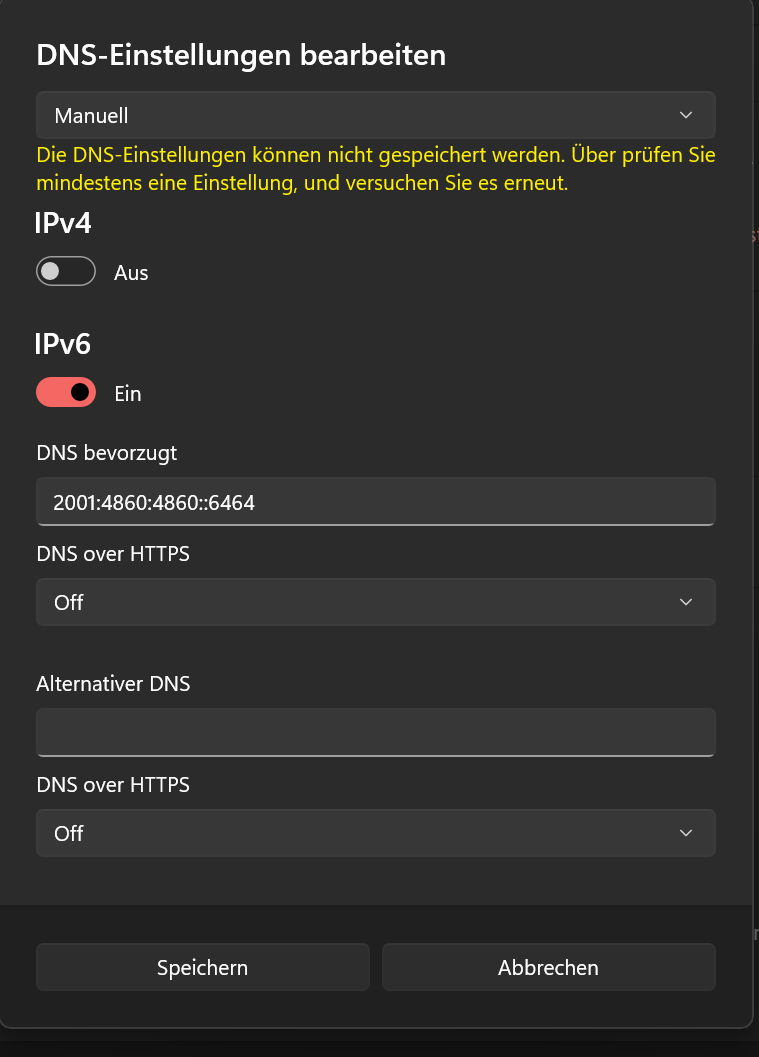The height and width of the screenshot is (1057, 759).
Task: Click the Abbrechen button
Action: 548,967
